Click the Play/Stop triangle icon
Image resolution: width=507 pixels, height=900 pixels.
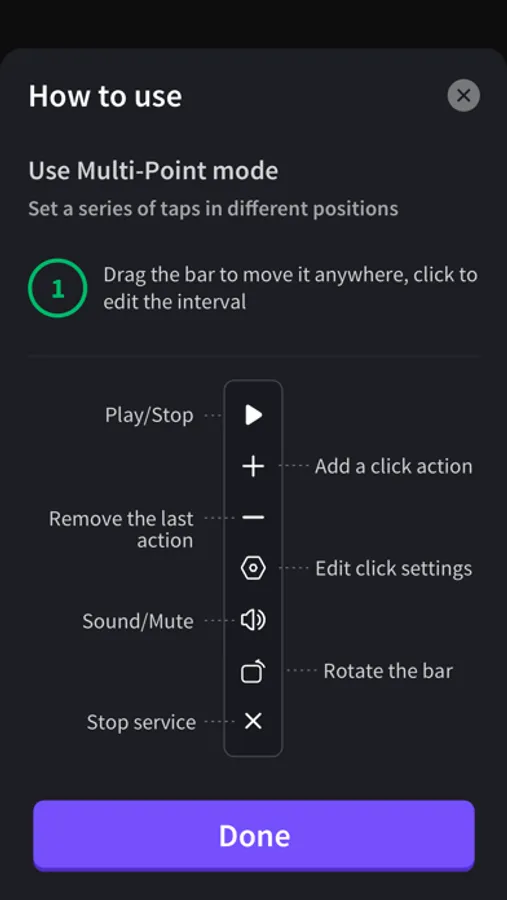pos(253,414)
